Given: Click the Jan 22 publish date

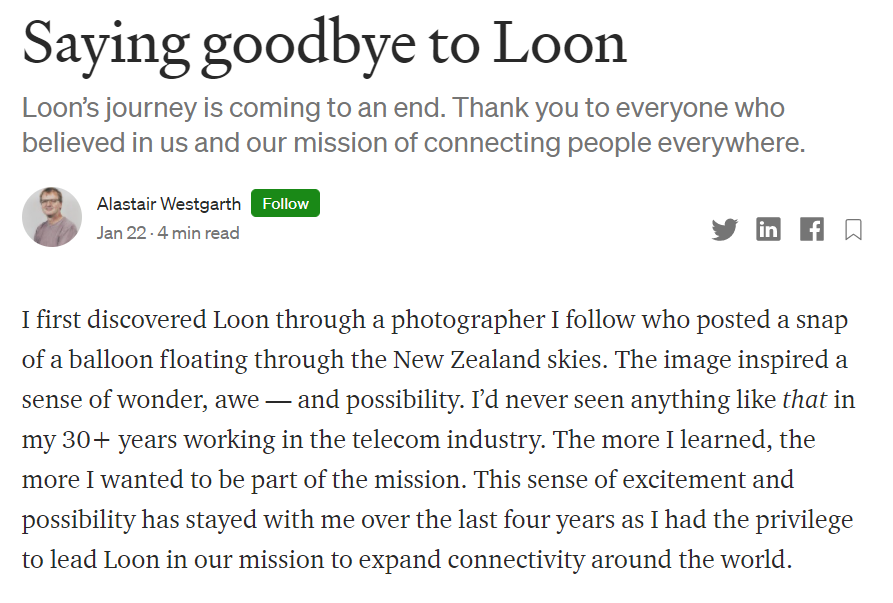Looking at the screenshot, I should tap(121, 233).
